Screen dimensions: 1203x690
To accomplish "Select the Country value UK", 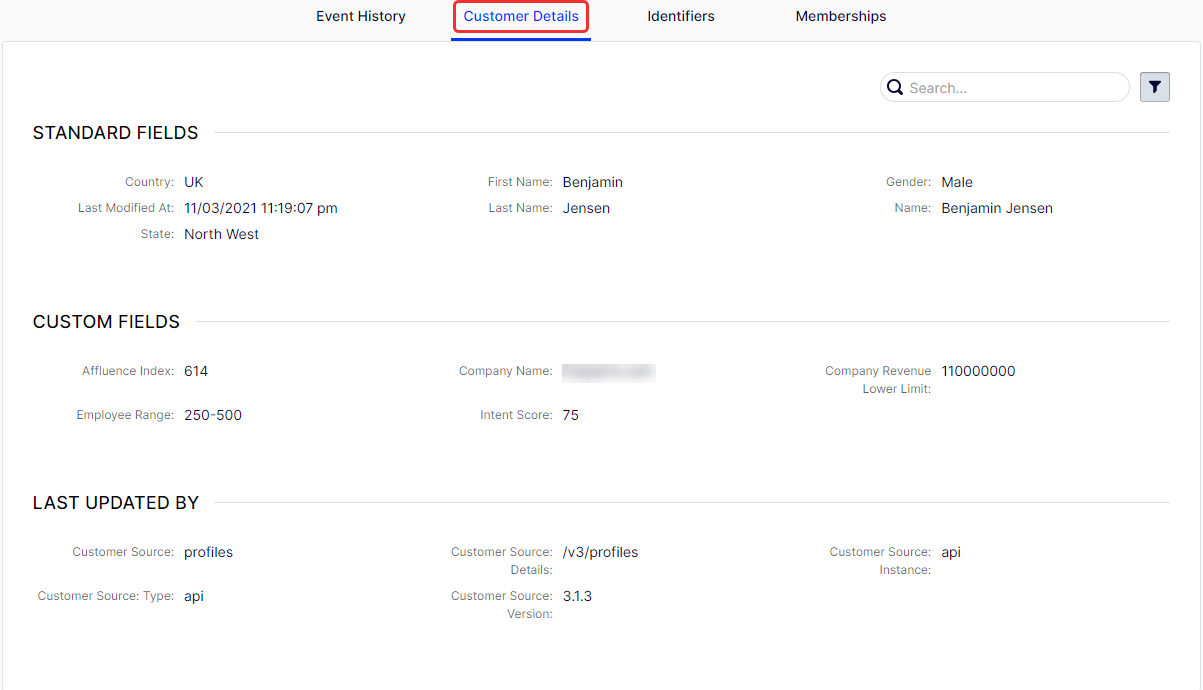I will point(194,182).
